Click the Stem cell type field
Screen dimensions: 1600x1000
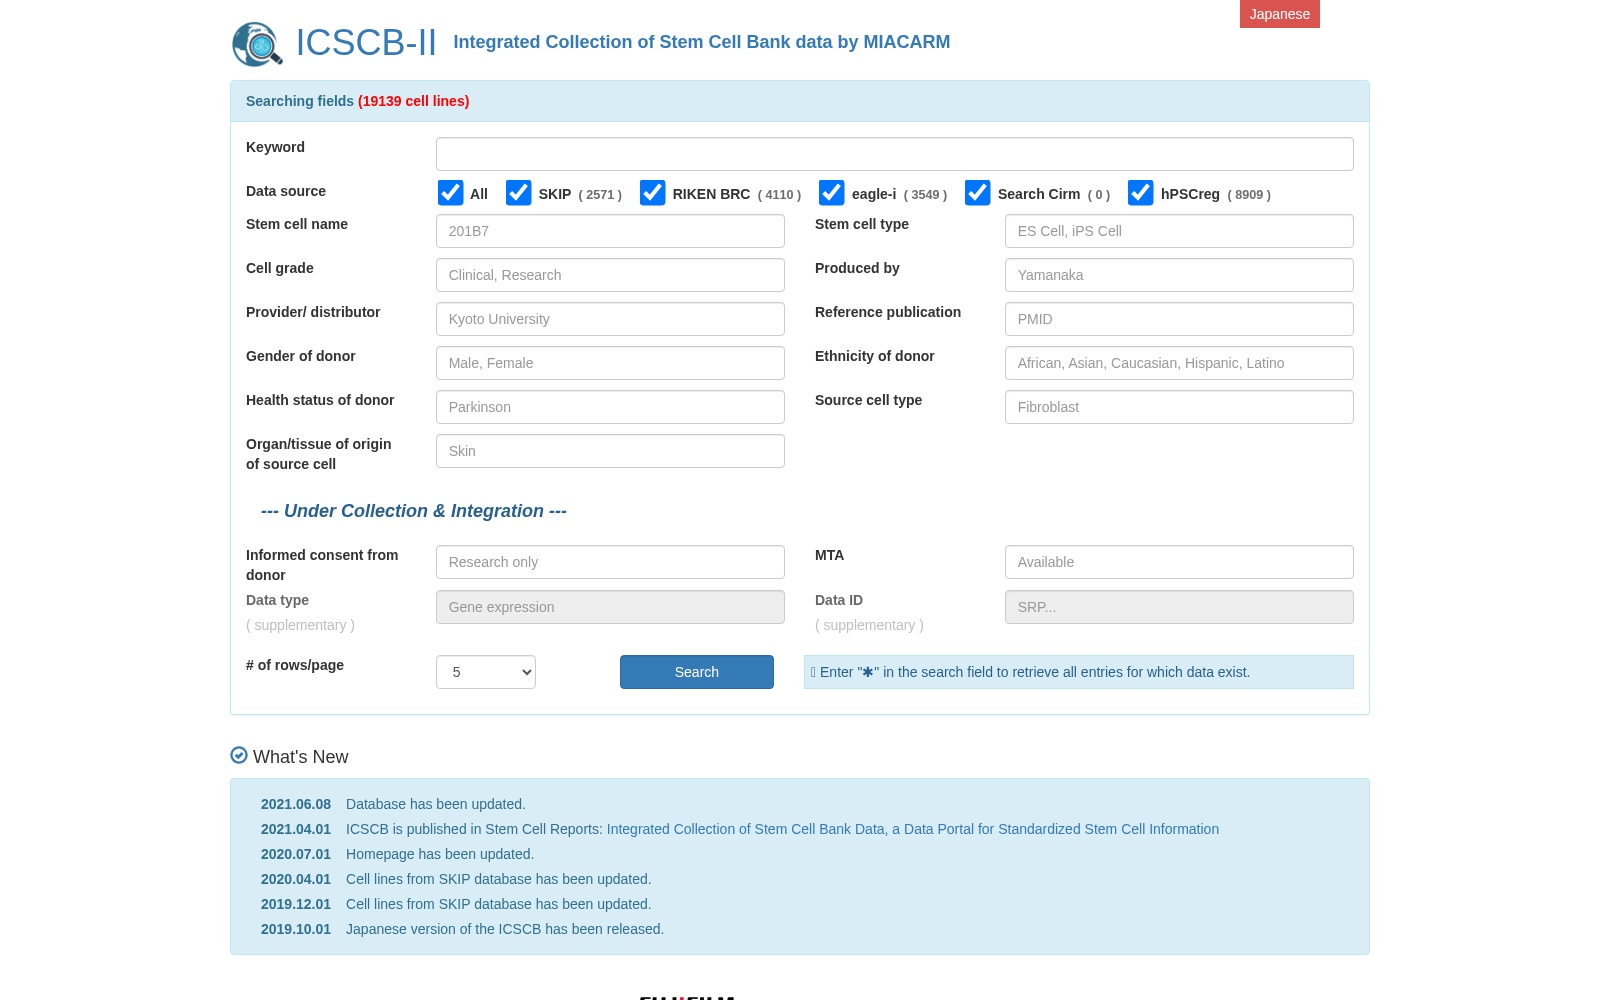1179,231
